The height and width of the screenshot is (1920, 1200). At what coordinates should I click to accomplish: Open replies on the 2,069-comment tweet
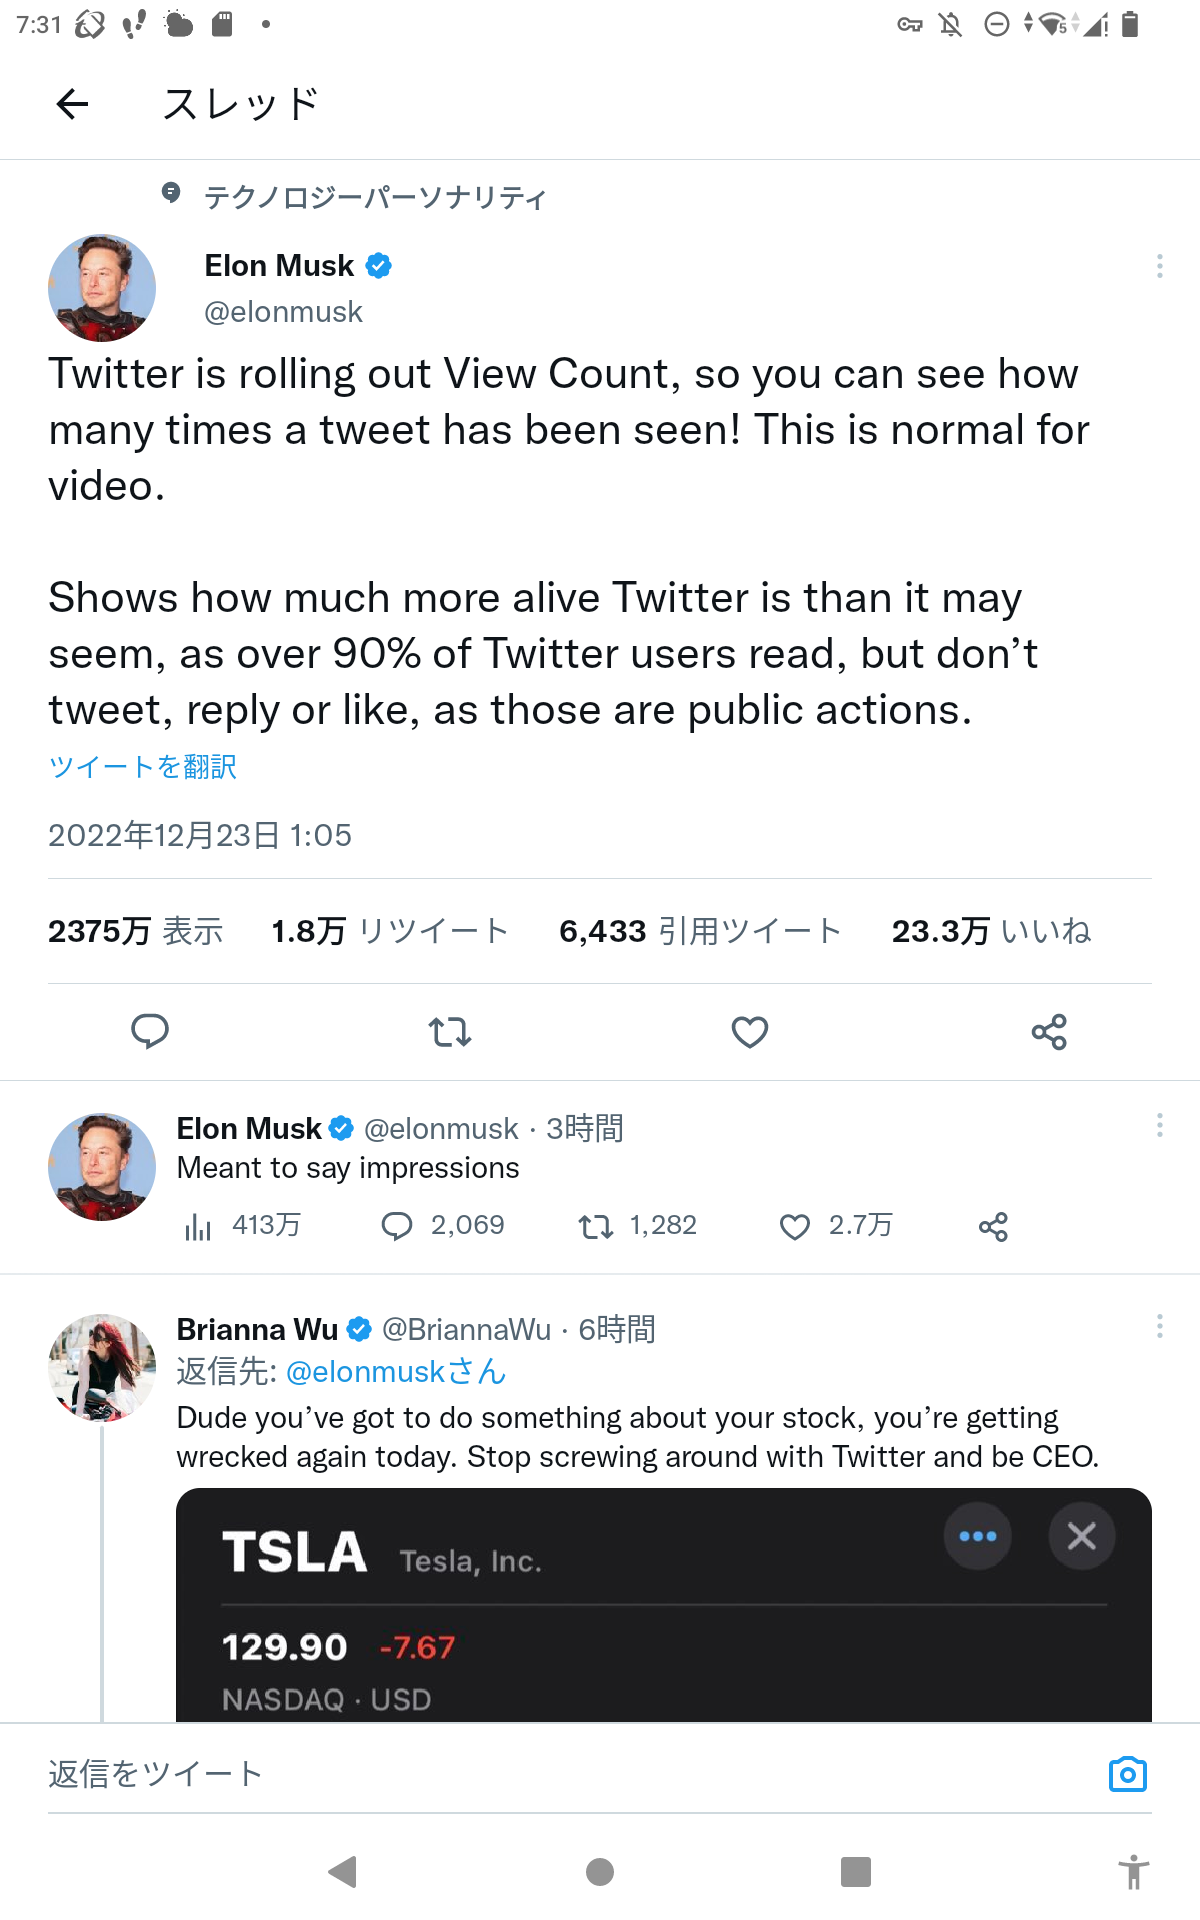[397, 1227]
